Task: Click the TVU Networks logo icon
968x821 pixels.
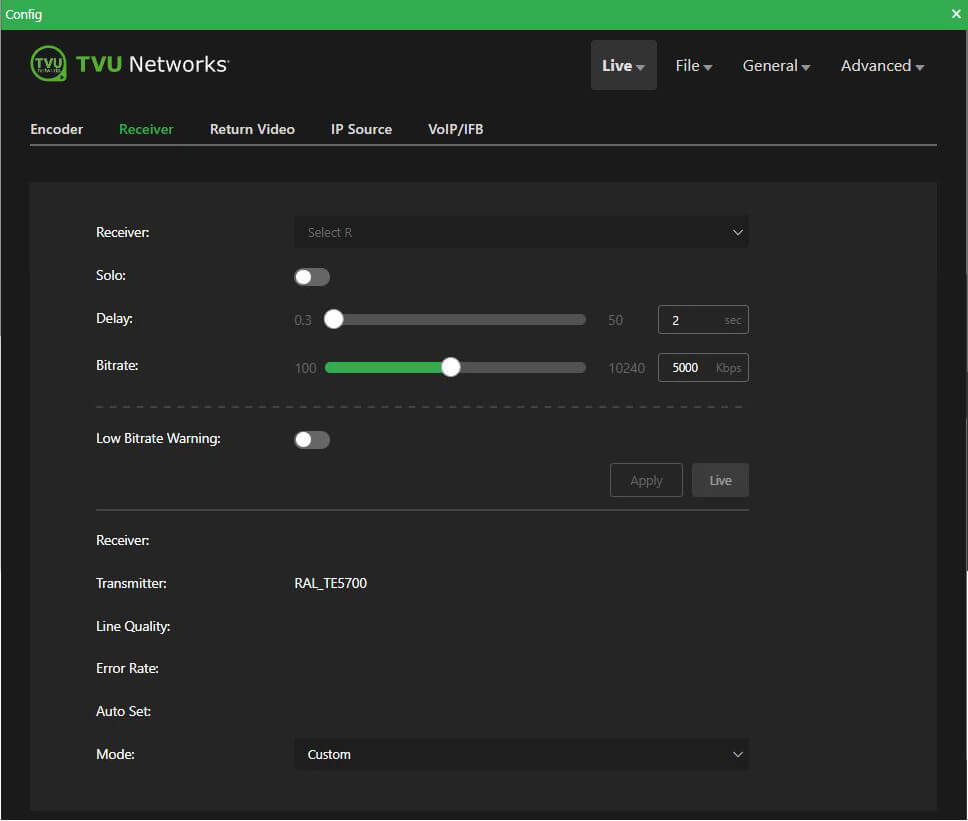Action: click(48, 64)
